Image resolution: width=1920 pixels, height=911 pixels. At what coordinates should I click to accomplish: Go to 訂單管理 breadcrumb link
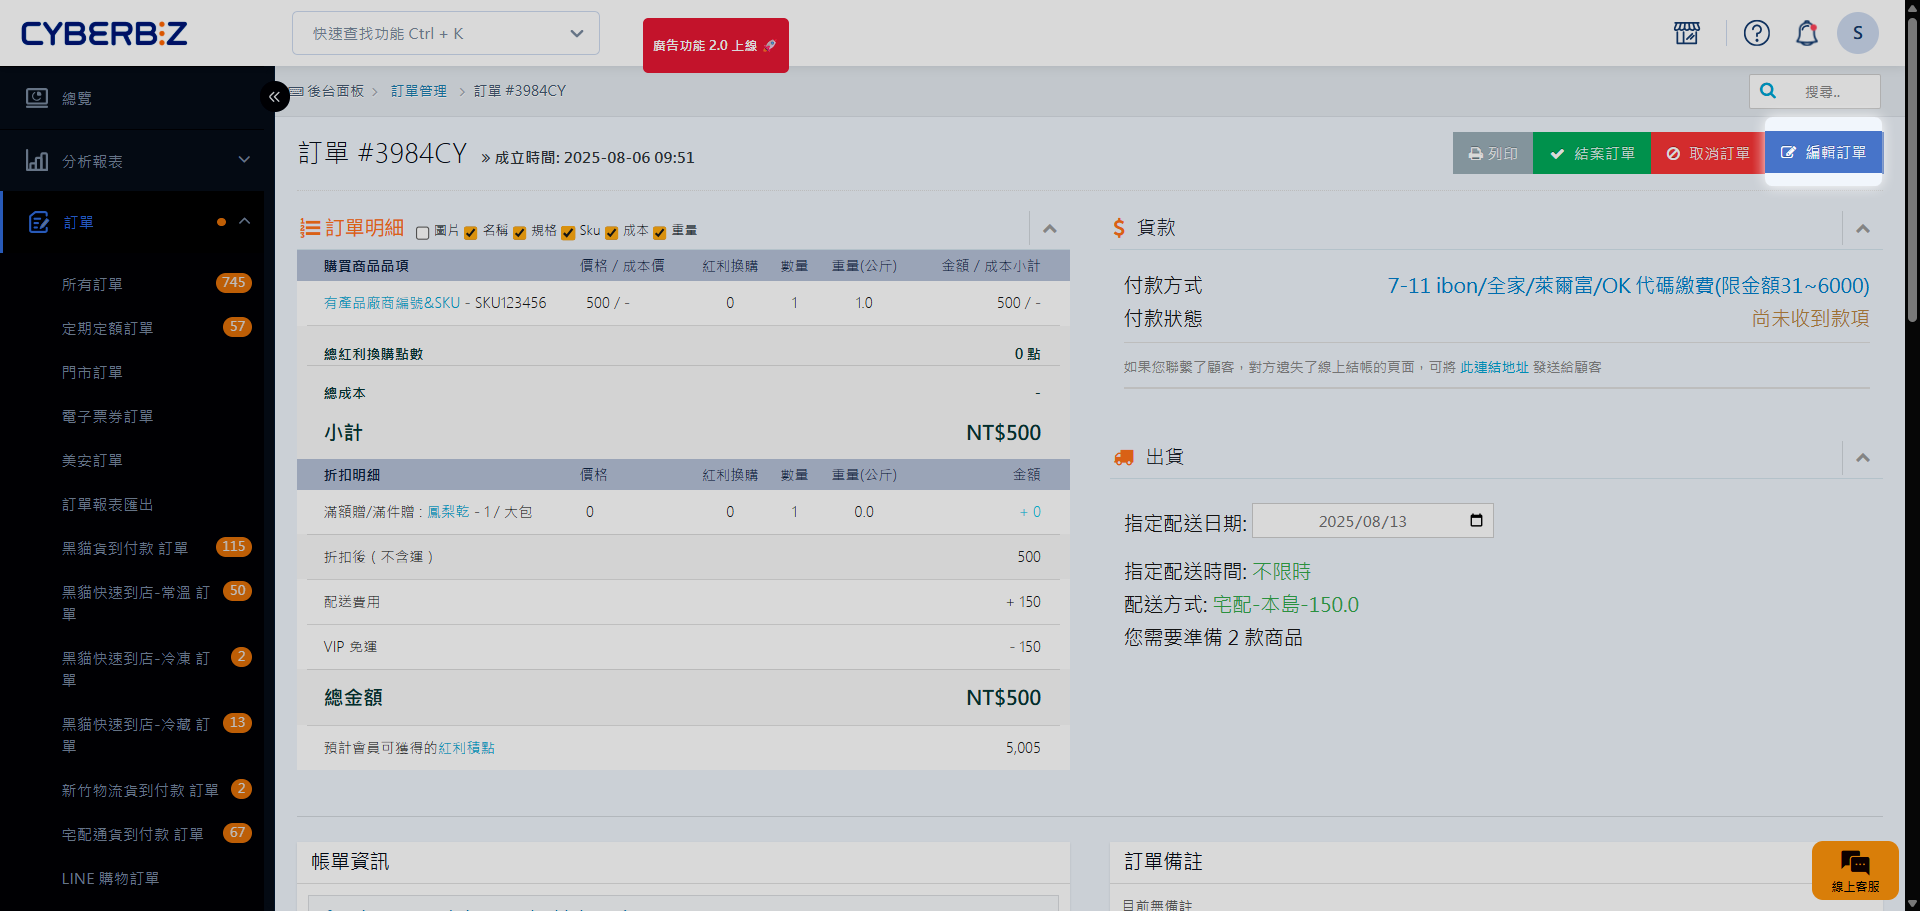point(419,91)
